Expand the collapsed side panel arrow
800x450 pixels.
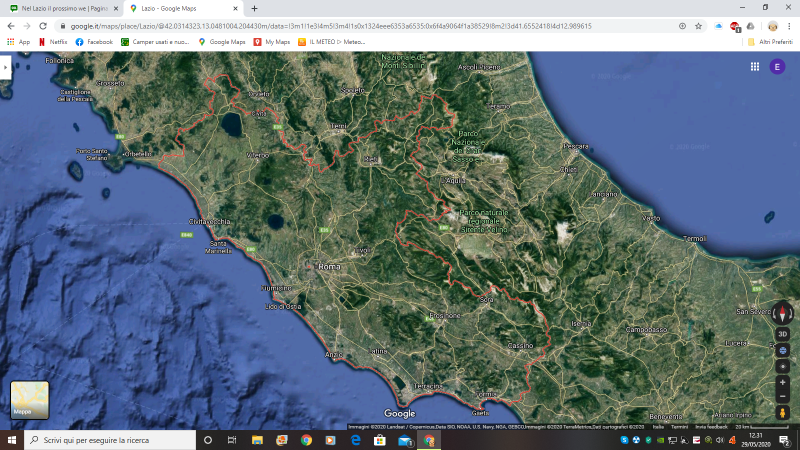point(5,67)
